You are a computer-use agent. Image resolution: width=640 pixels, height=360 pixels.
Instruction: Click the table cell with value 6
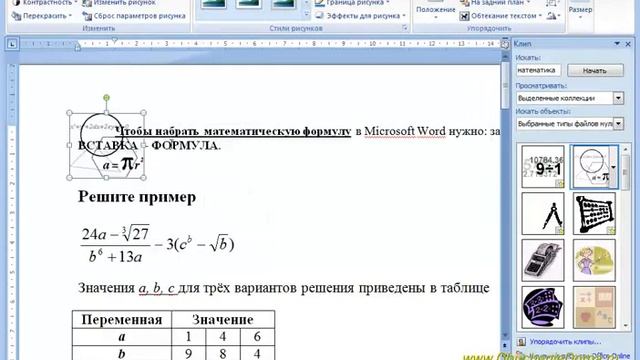(x=257, y=336)
